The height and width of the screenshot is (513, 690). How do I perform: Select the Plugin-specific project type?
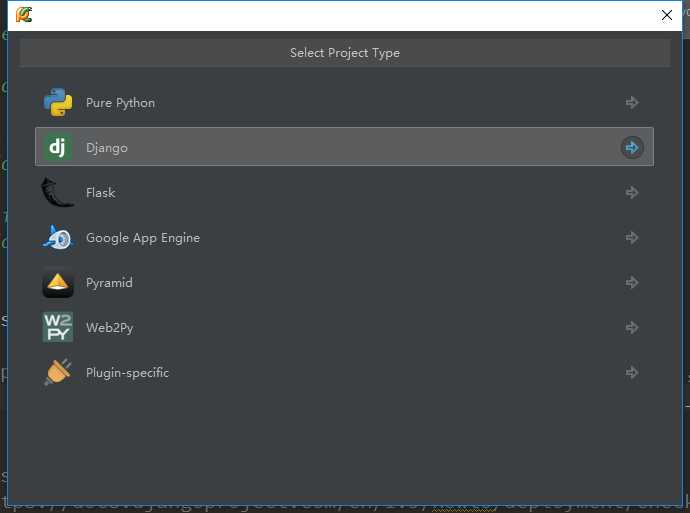coord(344,373)
